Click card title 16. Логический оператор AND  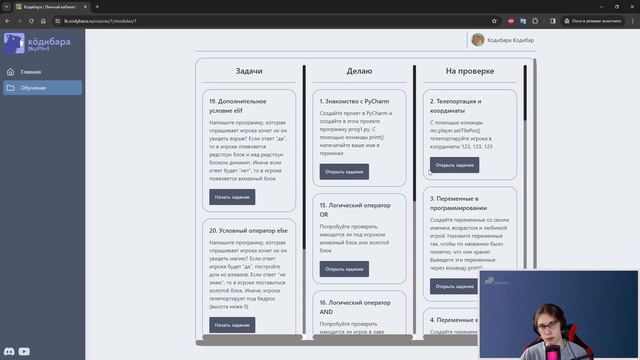pyautogui.click(x=355, y=307)
